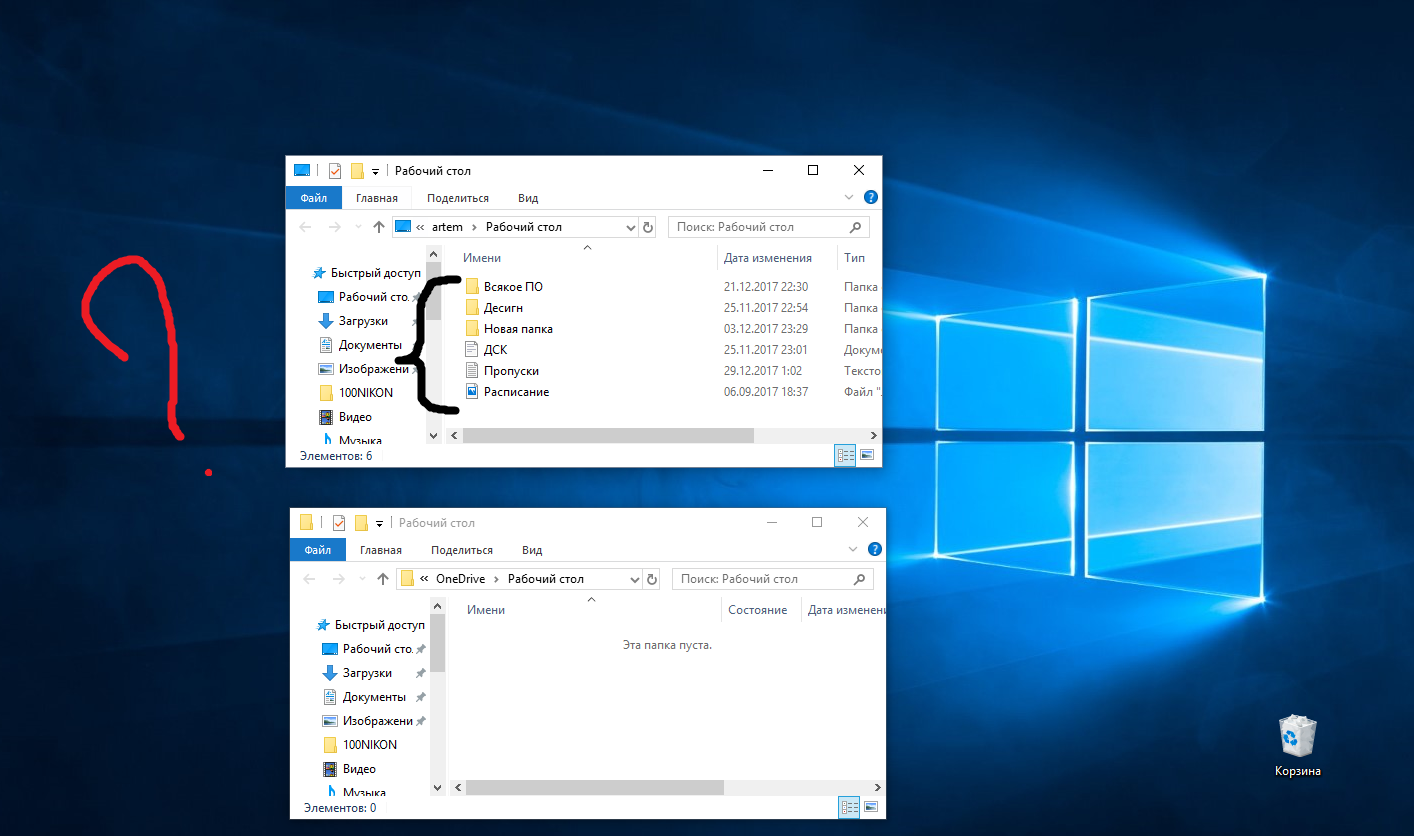The width and height of the screenshot is (1414, 836).
Task: Expand quick access toolbar dropdown in top window
Action: coord(375,172)
